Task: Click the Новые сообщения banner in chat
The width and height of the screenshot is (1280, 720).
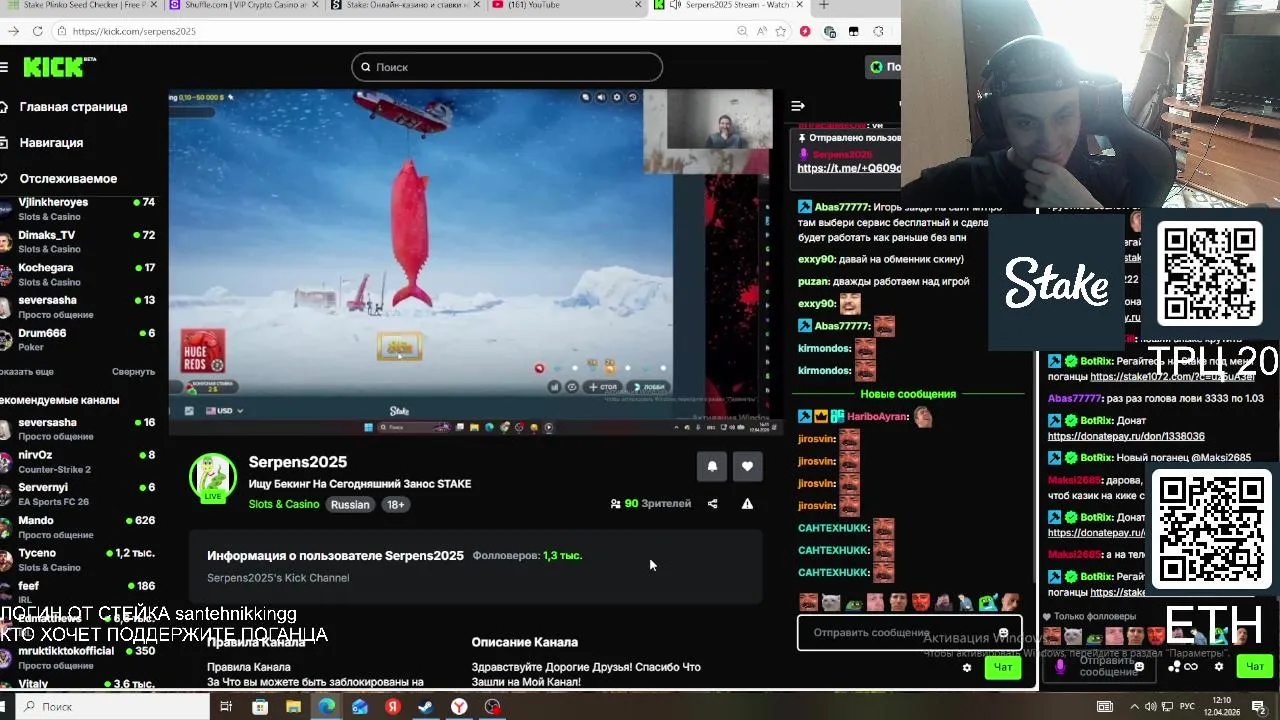Action: tap(908, 394)
